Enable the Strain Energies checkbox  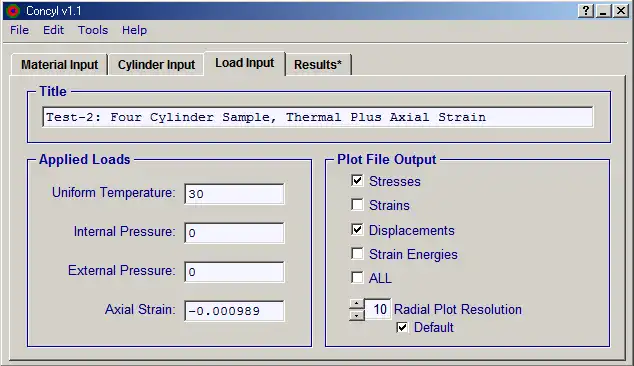(357, 254)
